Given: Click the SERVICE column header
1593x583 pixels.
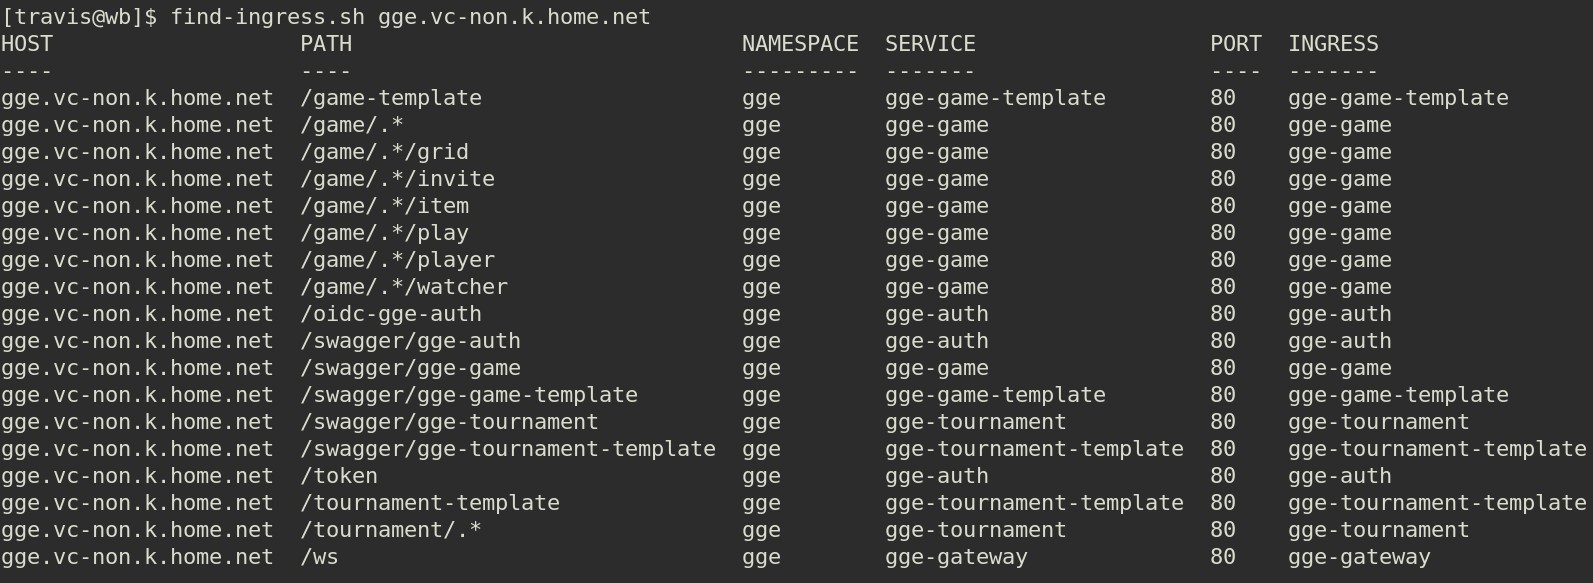Looking at the screenshot, I should point(930,44).
